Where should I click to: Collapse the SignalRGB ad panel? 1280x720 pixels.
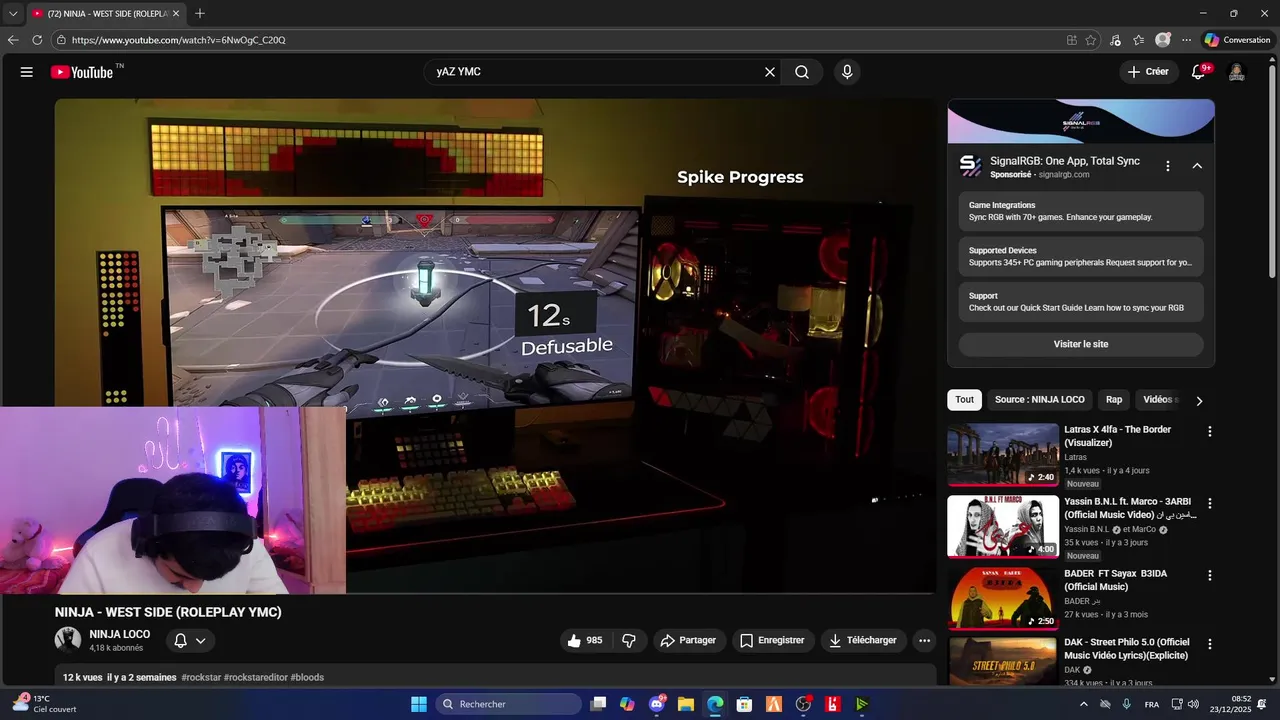(1197, 166)
